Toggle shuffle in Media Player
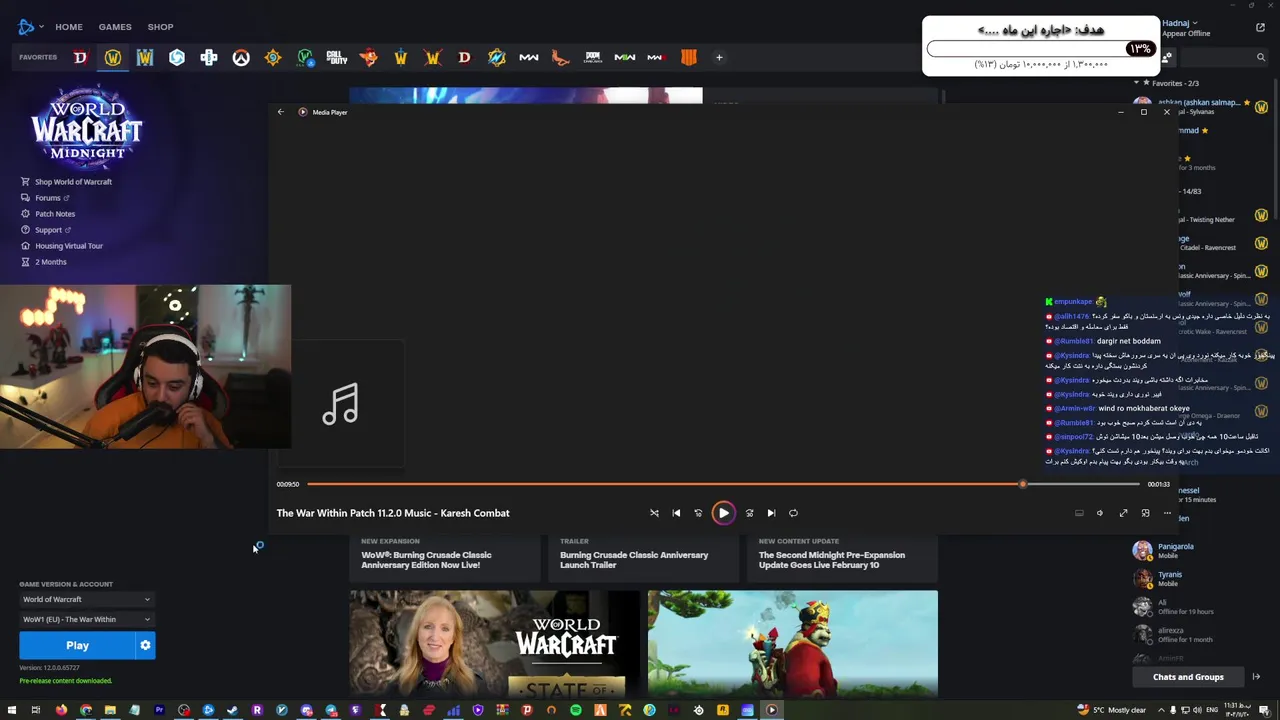This screenshot has width=1280, height=720. (x=654, y=513)
